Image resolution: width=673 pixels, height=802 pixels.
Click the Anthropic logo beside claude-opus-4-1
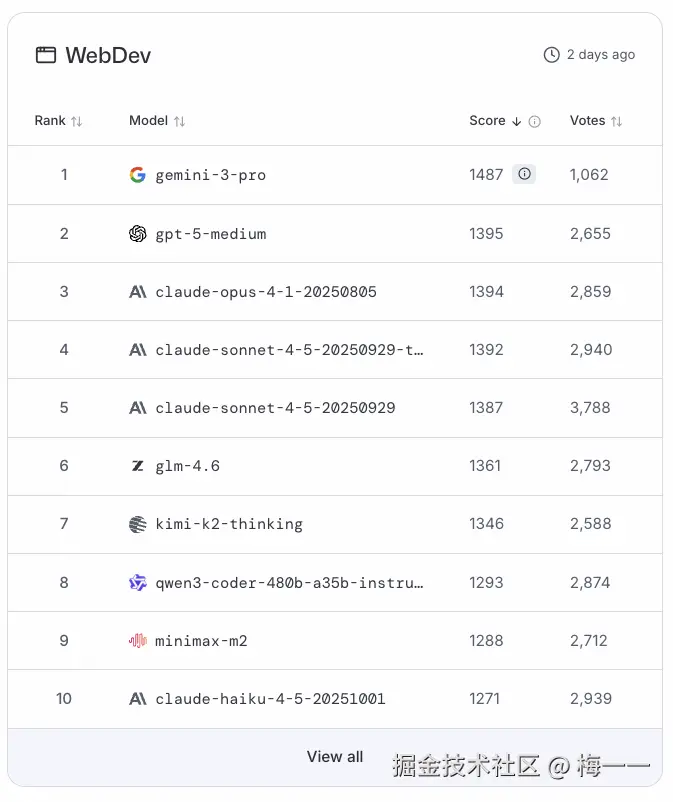[138, 292]
